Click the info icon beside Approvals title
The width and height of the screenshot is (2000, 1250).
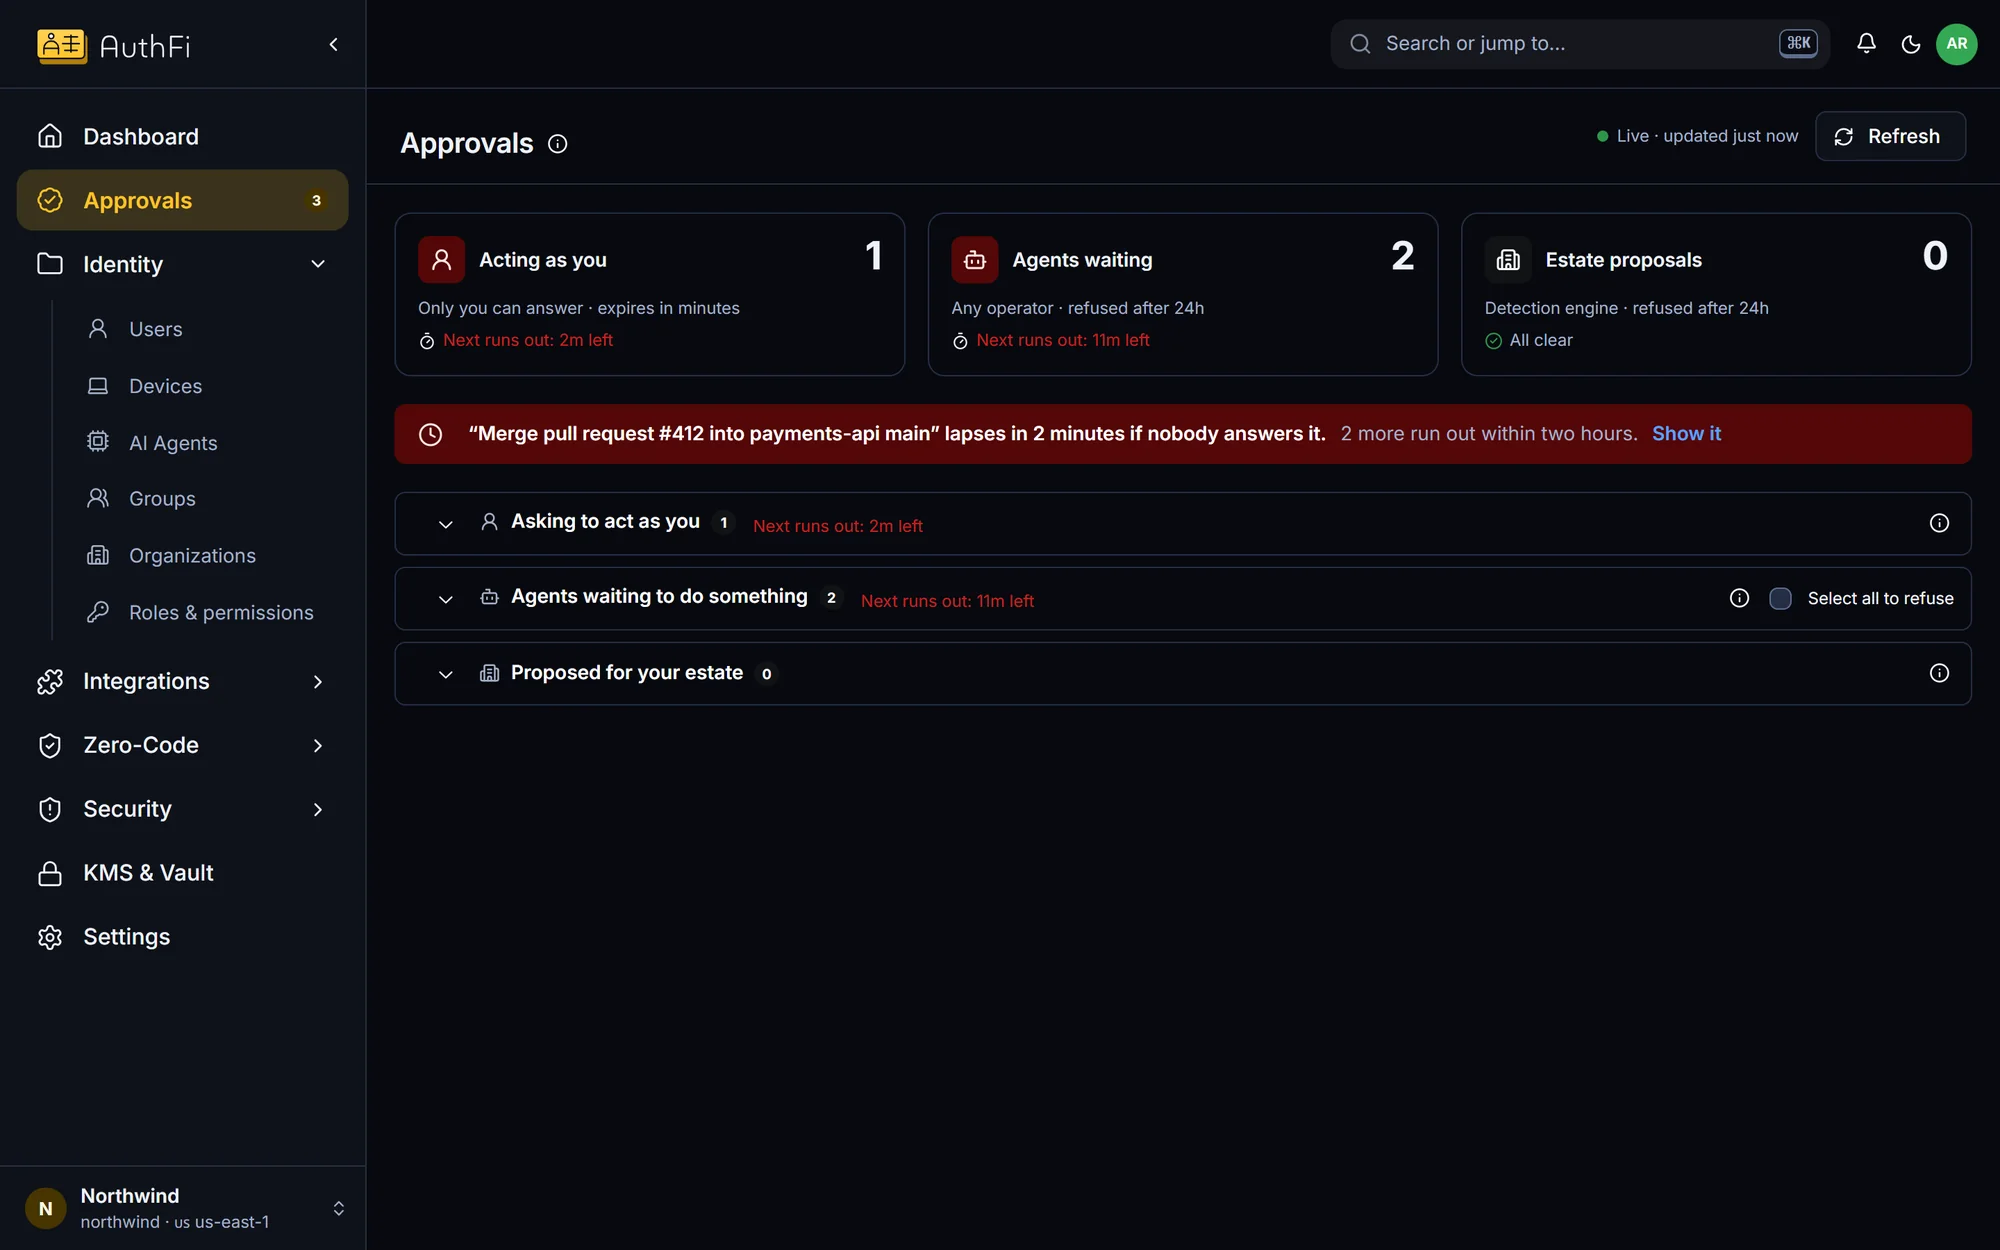(558, 144)
